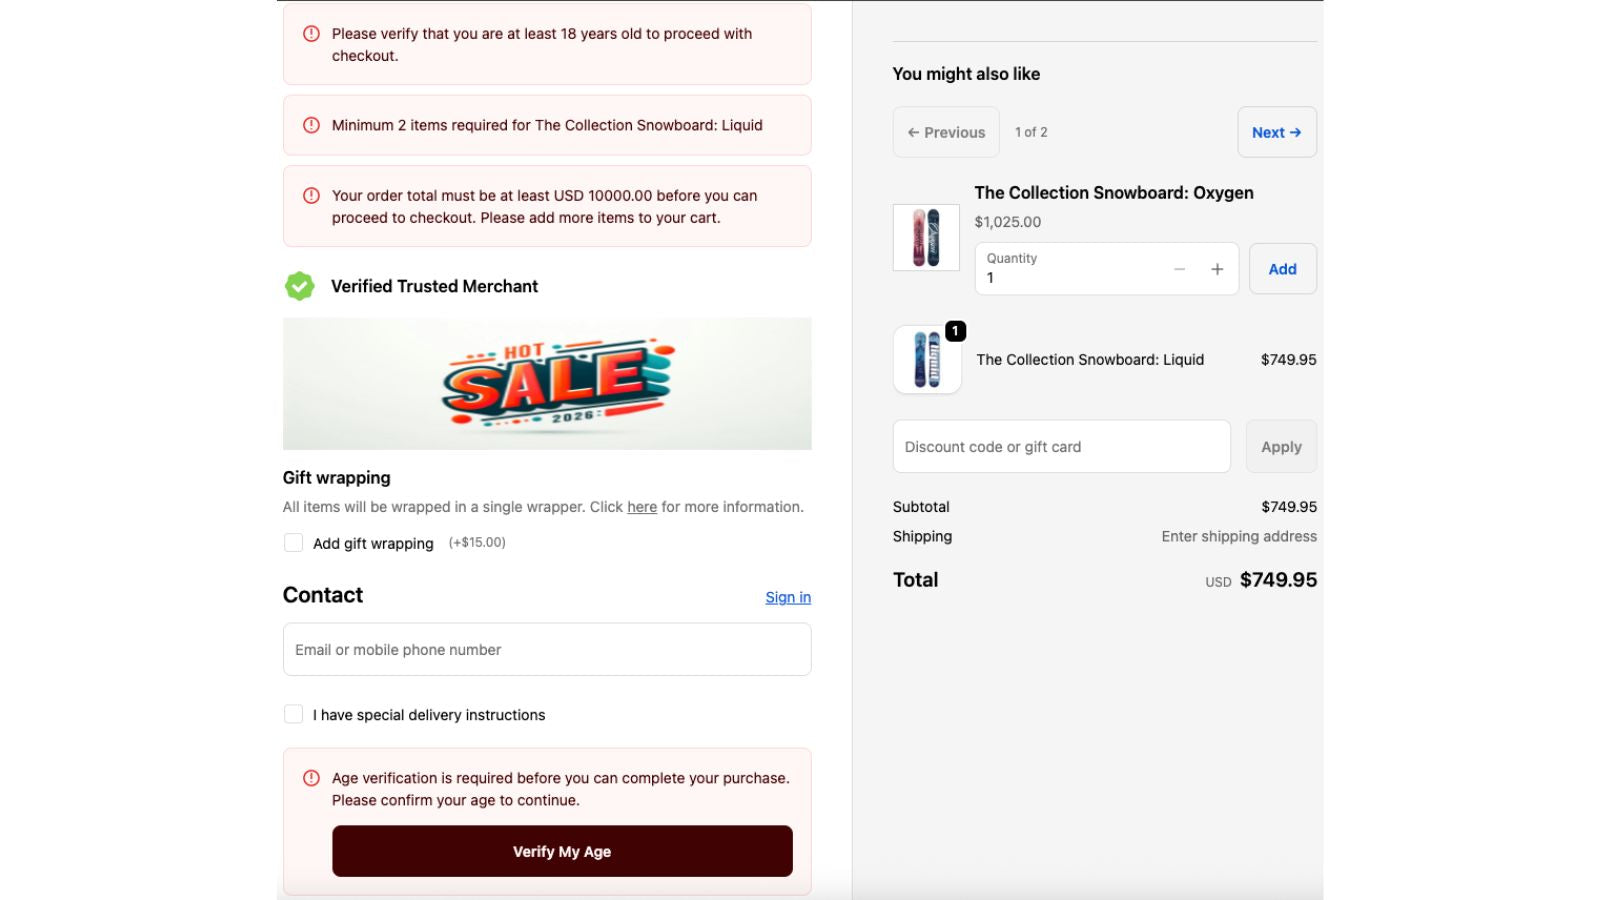Click the left arrow on Previous carousel control
This screenshot has height=900, width=1600.
click(x=912, y=132)
